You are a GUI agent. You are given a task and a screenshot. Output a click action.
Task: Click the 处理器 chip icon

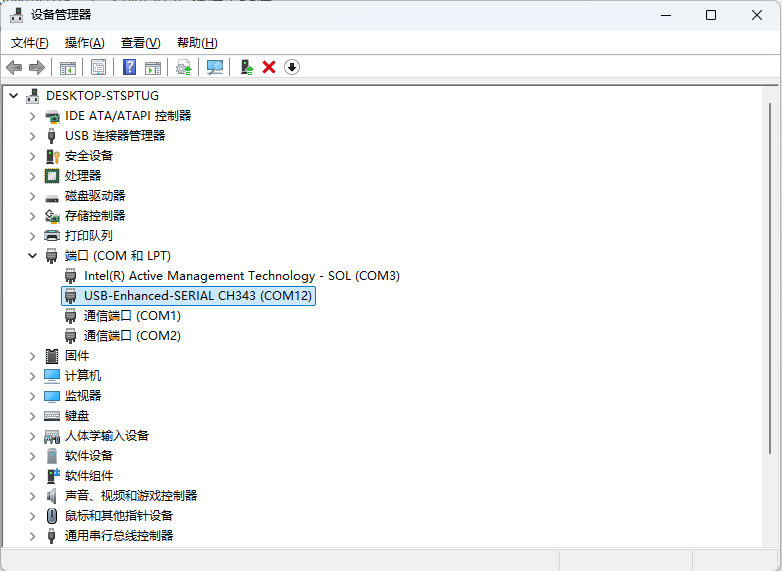click(x=52, y=176)
